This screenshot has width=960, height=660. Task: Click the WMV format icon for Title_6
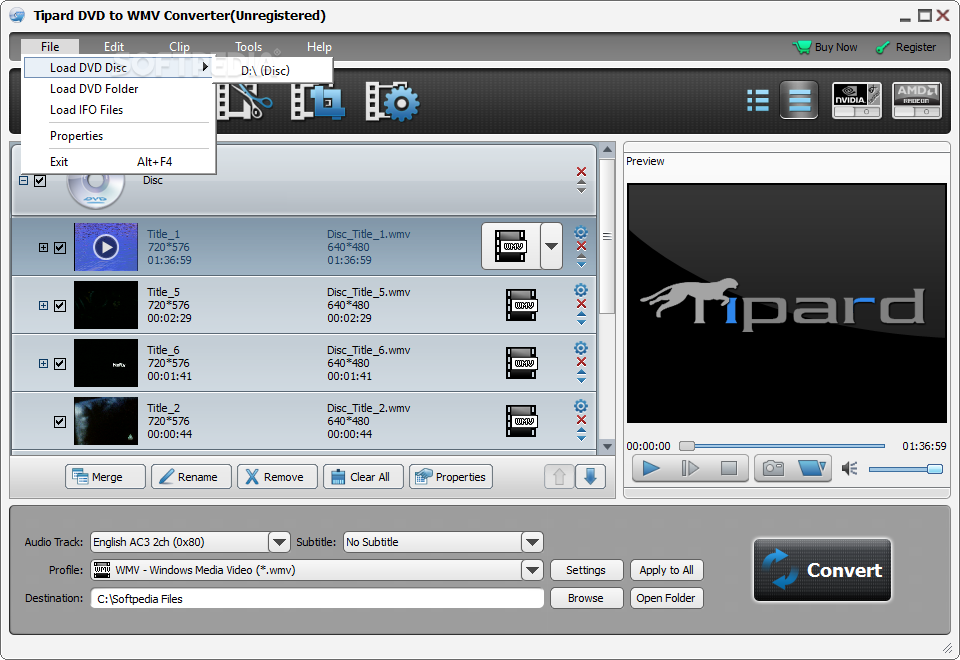pyautogui.click(x=522, y=363)
